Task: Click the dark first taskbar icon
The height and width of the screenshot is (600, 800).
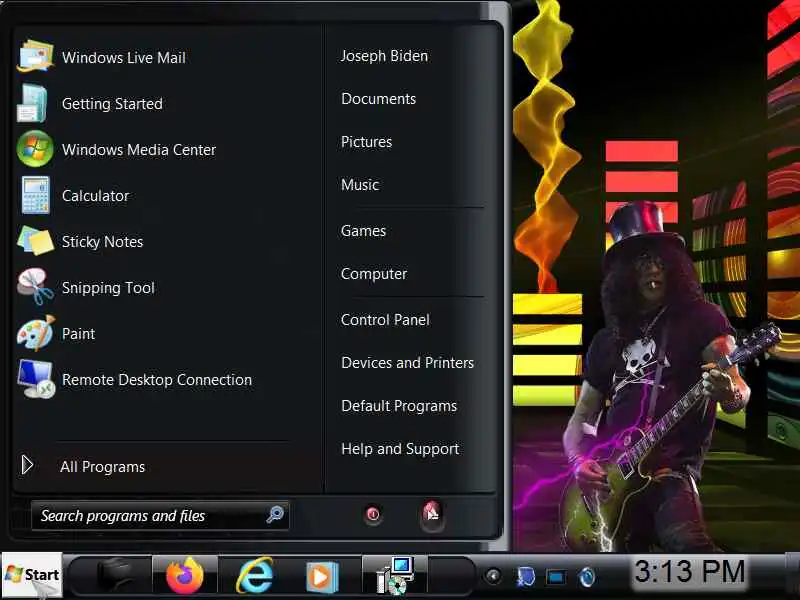Action: click(115, 576)
